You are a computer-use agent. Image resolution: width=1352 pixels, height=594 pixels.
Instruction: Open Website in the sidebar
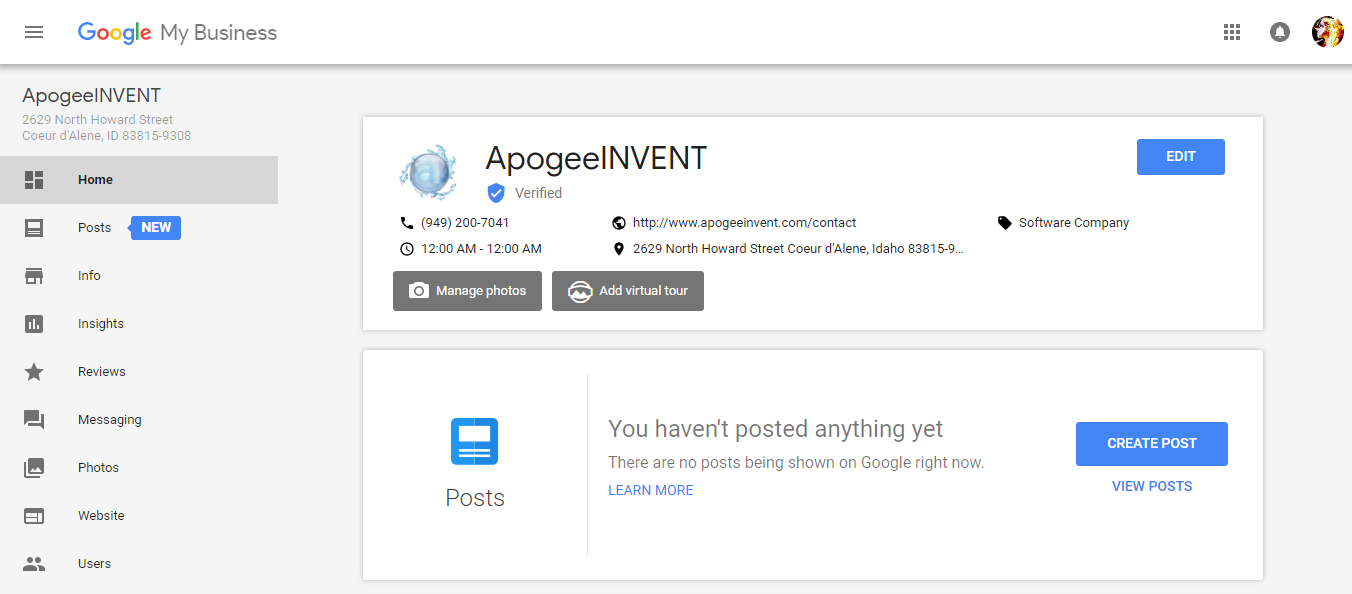(139, 516)
